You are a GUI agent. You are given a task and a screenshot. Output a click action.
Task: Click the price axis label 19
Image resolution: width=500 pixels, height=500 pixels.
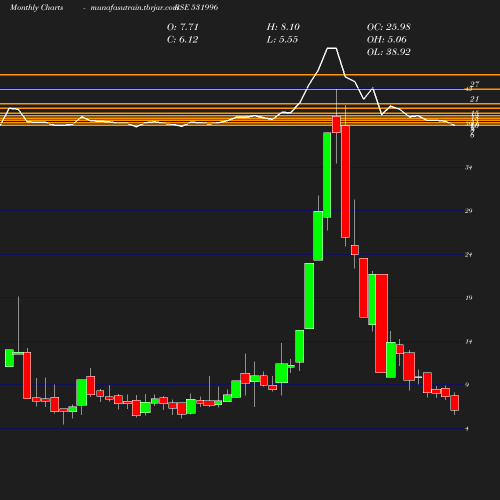click(469, 298)
